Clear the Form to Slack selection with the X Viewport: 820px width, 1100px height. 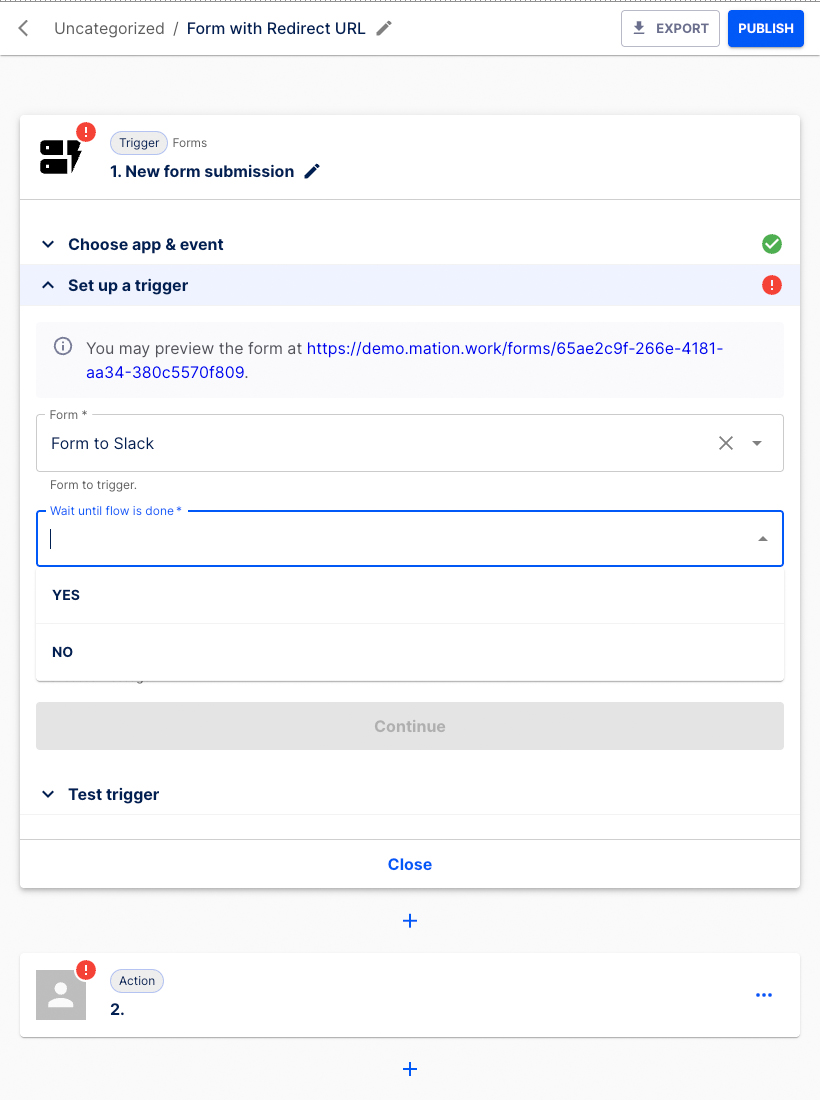[x=726, y=442]
